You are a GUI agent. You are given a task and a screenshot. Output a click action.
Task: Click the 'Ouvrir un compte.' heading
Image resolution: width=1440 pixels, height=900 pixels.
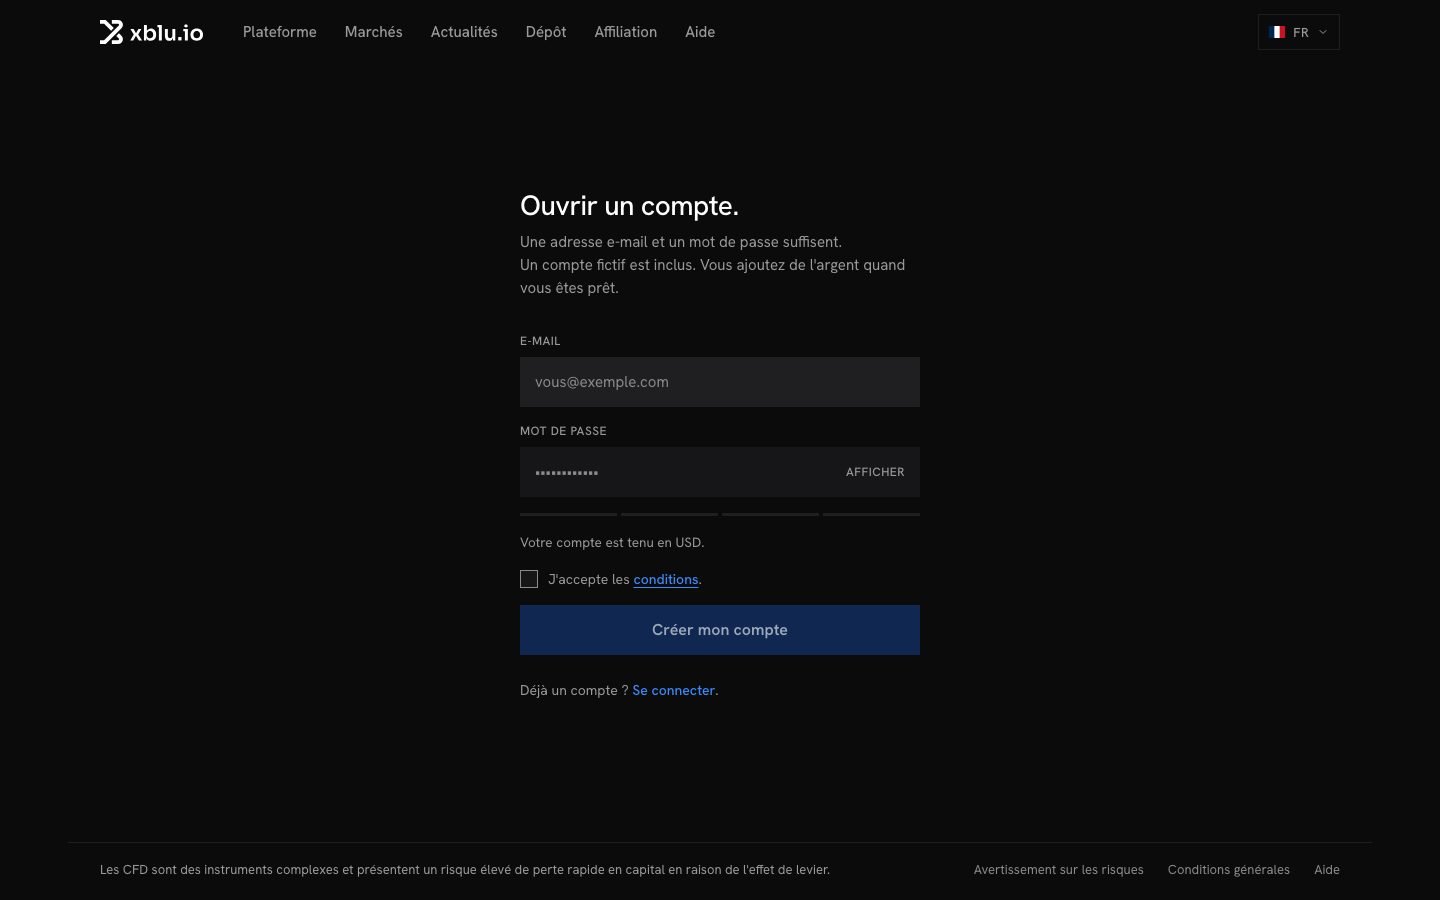[629, 206]
